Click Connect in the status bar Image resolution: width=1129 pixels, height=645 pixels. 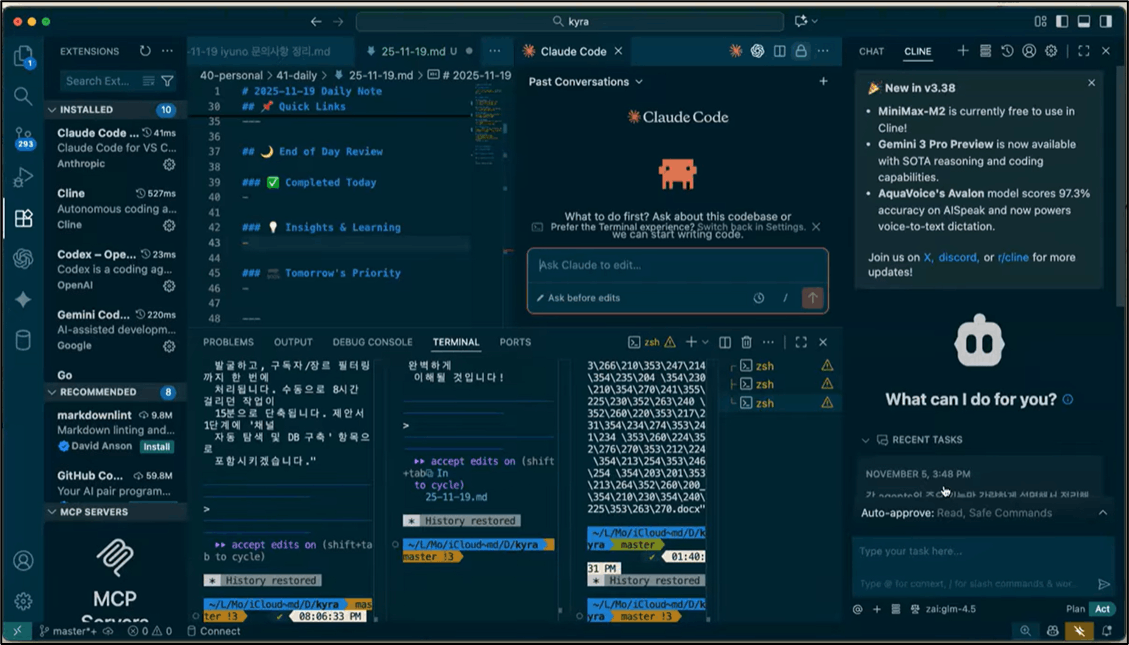(x=214, y=631)
